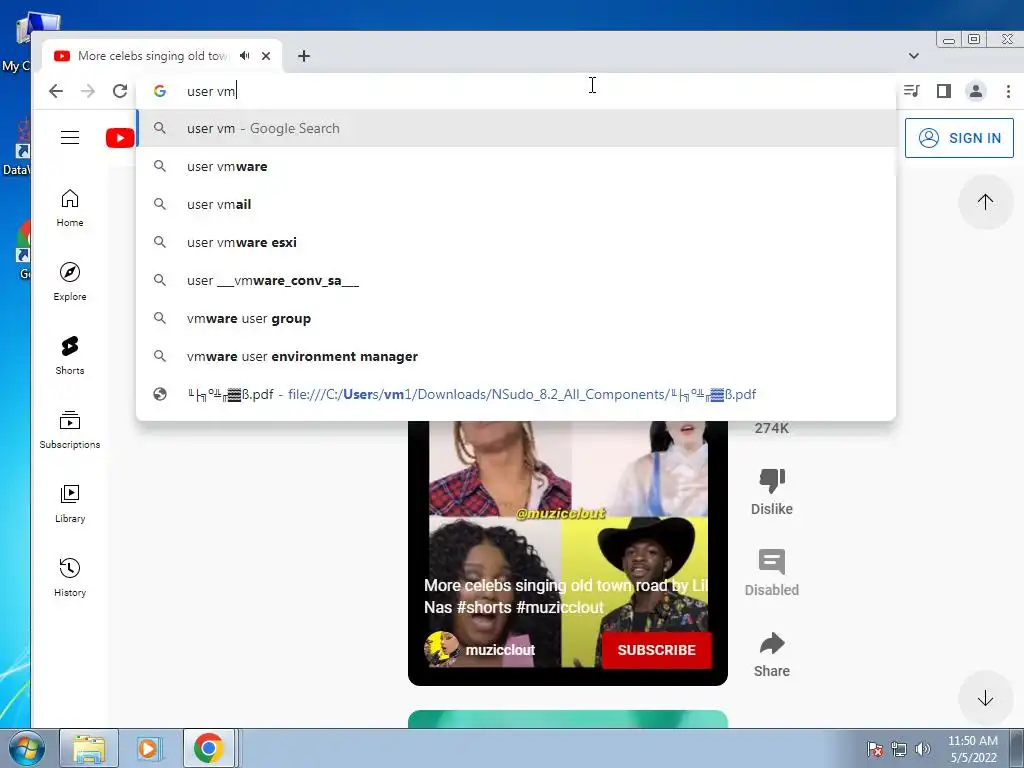This screenshot has height=768, width=1024.
Task: Click the network tray icon
Action: 899,749
